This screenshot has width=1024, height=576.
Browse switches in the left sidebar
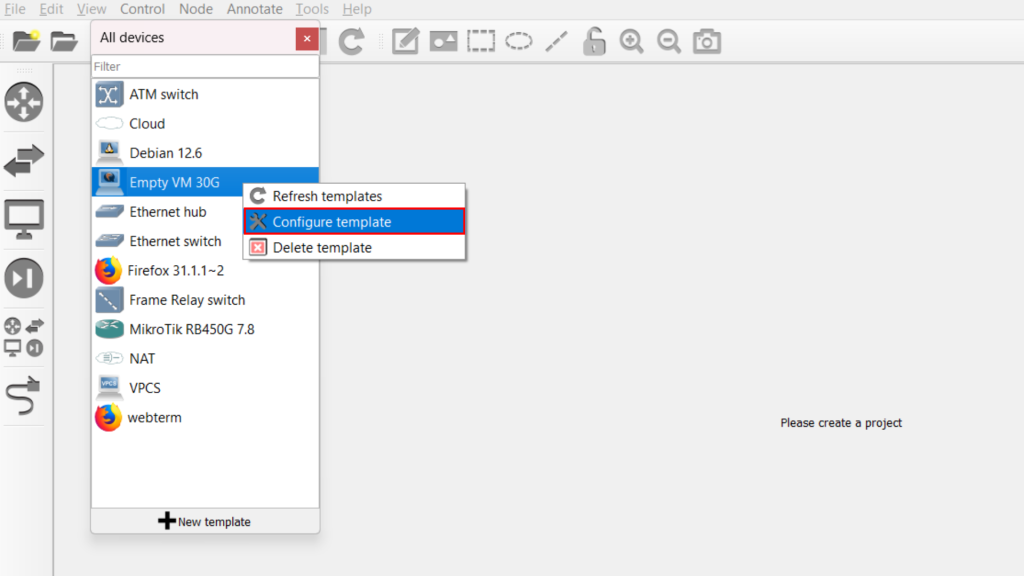(24, 160)
